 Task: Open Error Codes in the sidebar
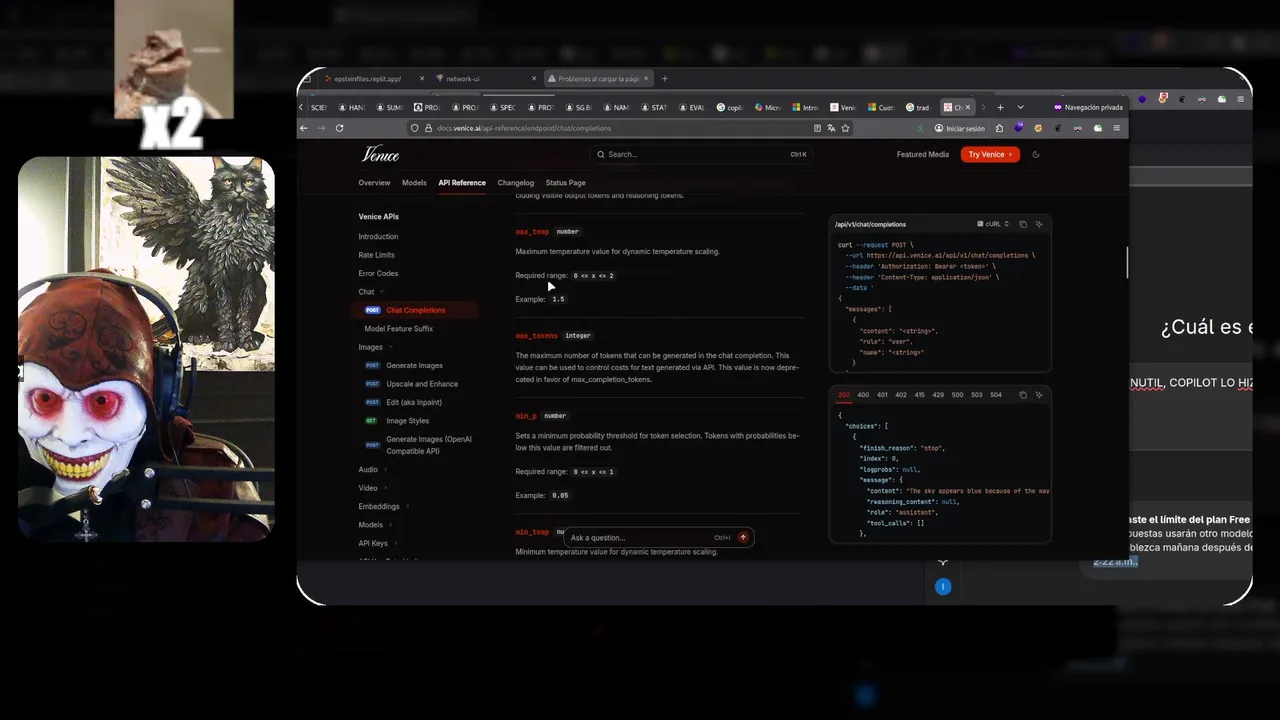(378, 273)
